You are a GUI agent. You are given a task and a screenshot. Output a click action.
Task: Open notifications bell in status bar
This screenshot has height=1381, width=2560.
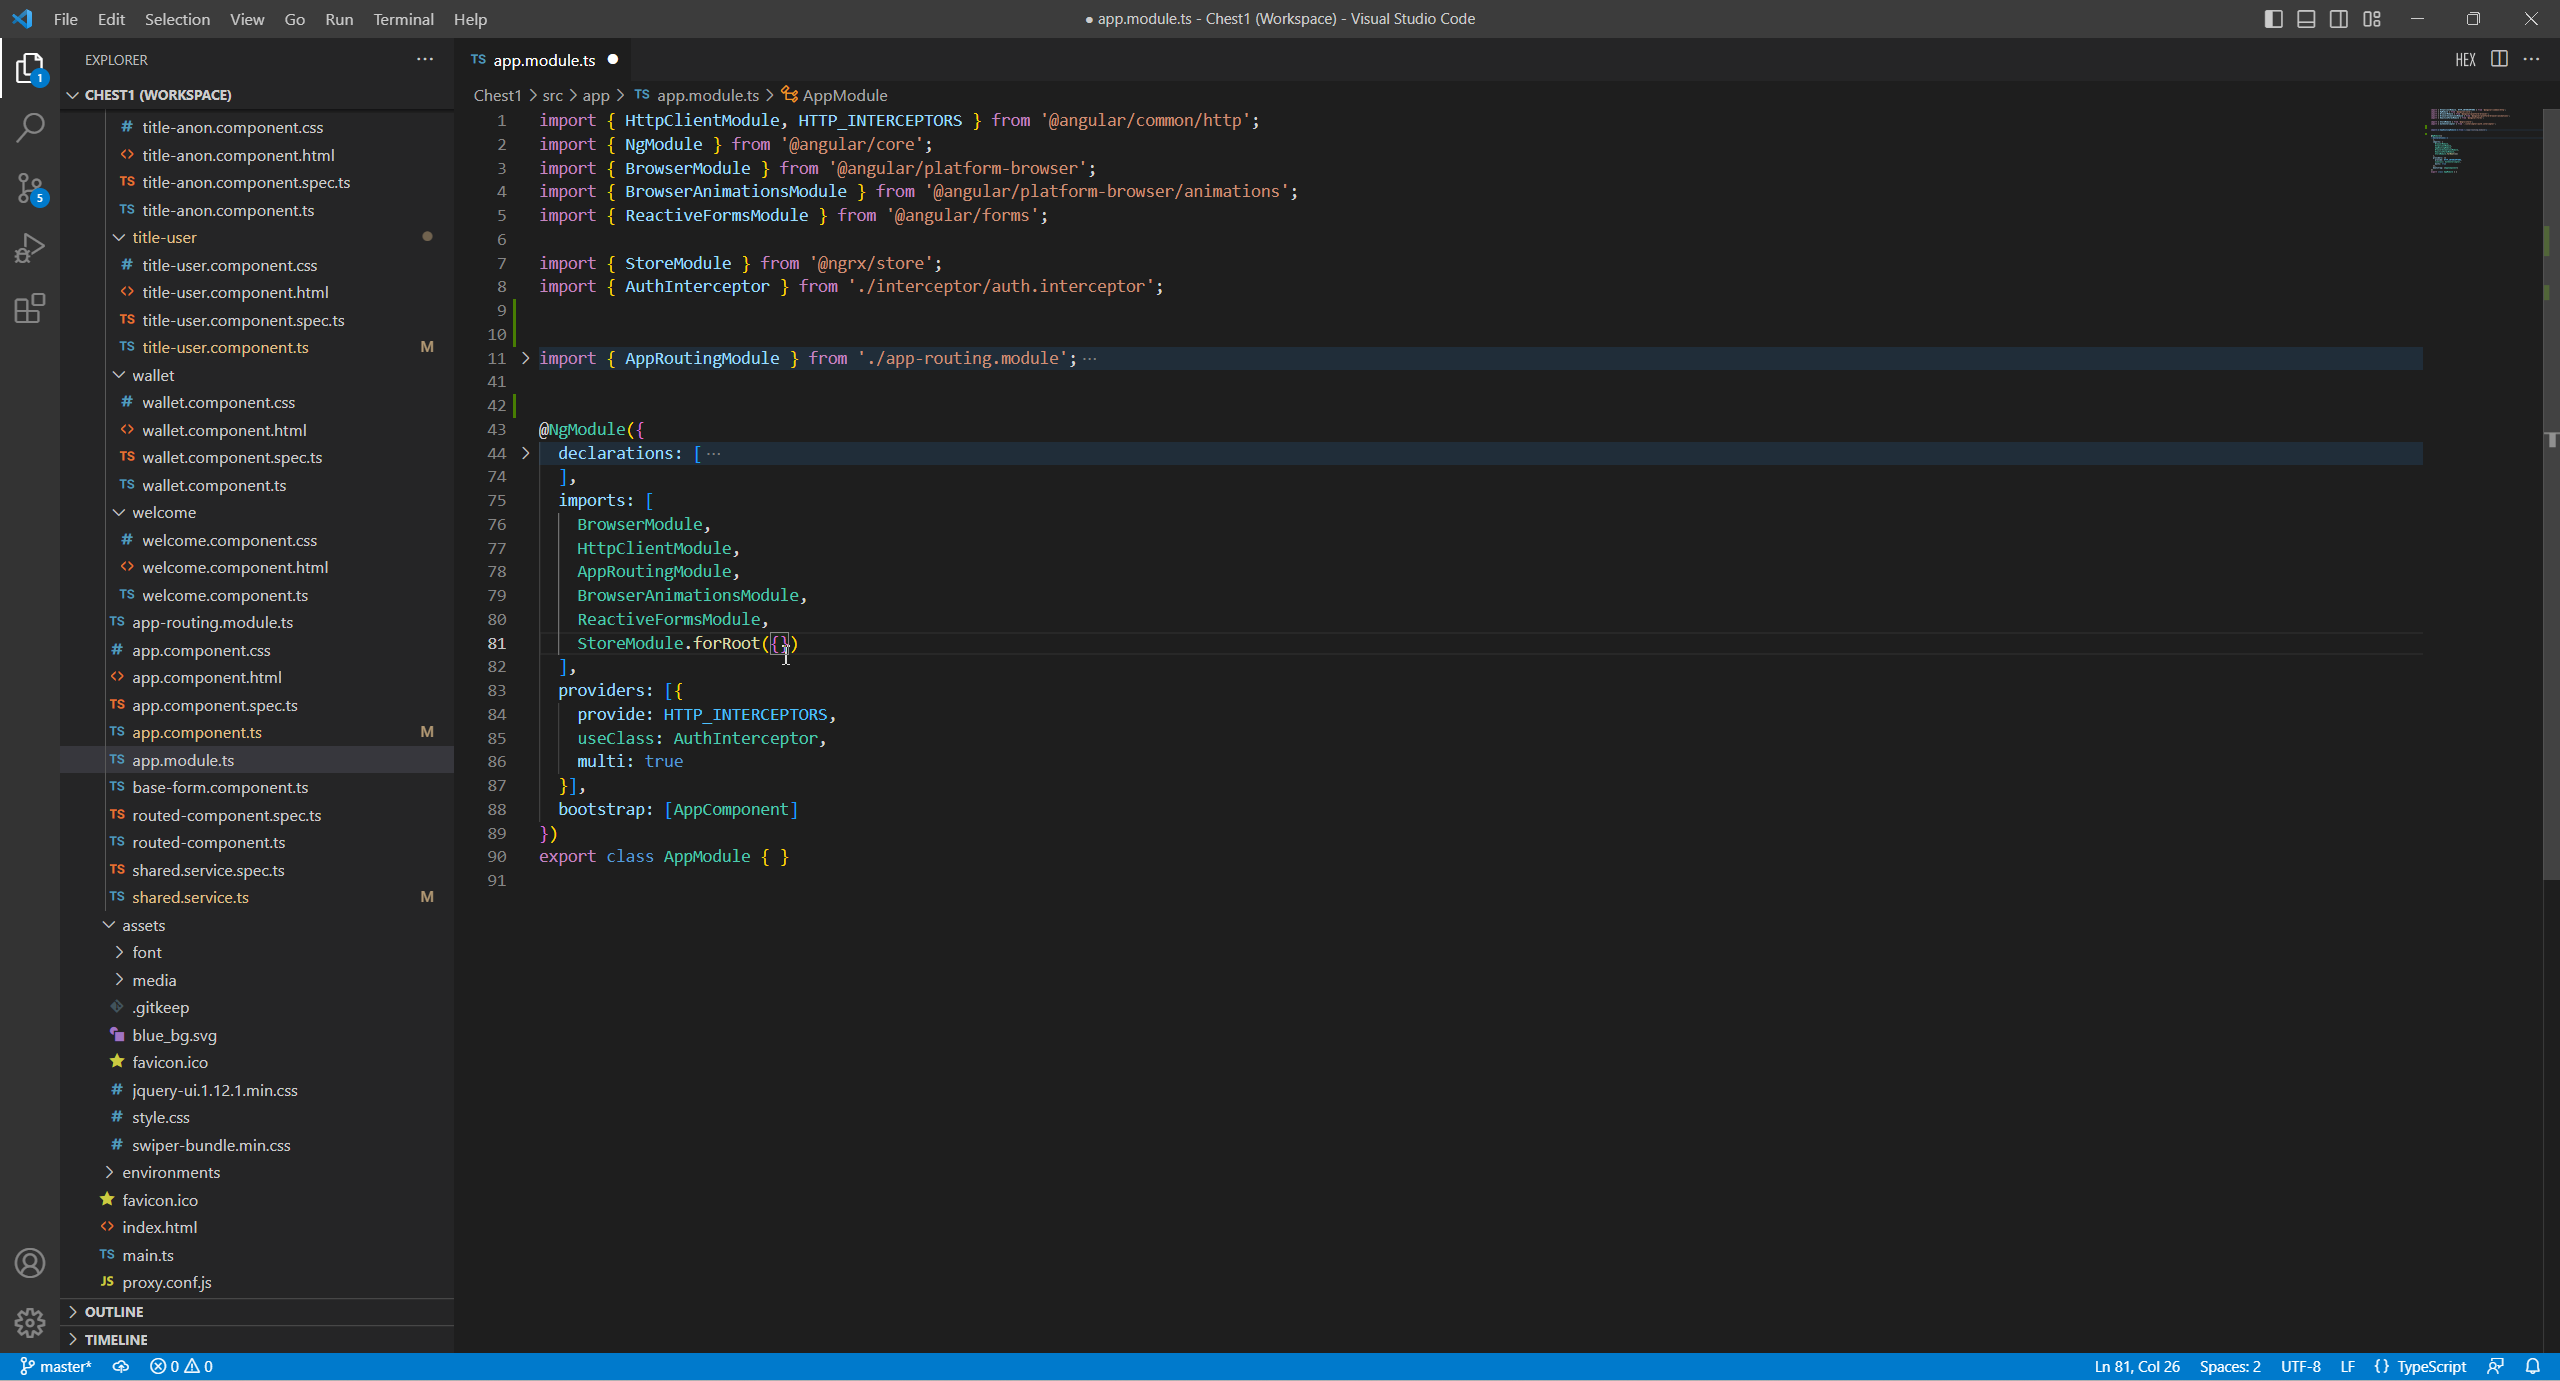click(2533, 1366)
